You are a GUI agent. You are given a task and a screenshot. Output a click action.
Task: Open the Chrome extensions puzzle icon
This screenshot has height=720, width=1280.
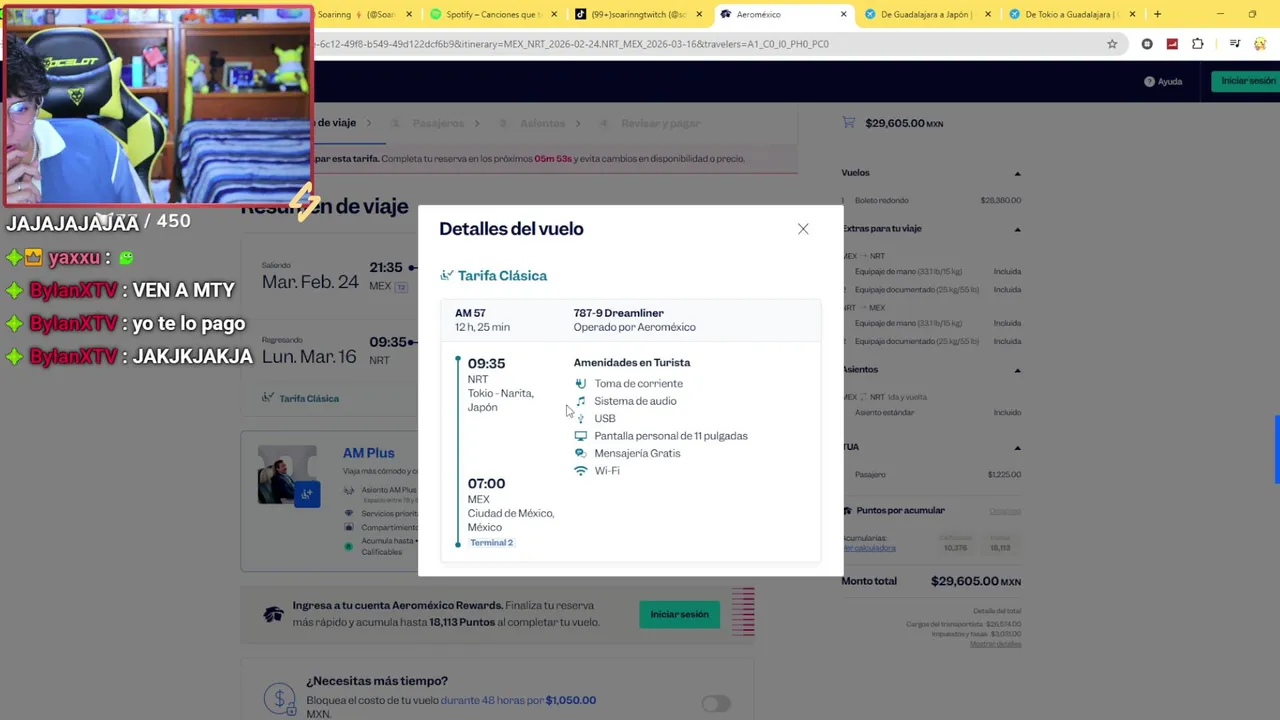tap(1197, 44)
